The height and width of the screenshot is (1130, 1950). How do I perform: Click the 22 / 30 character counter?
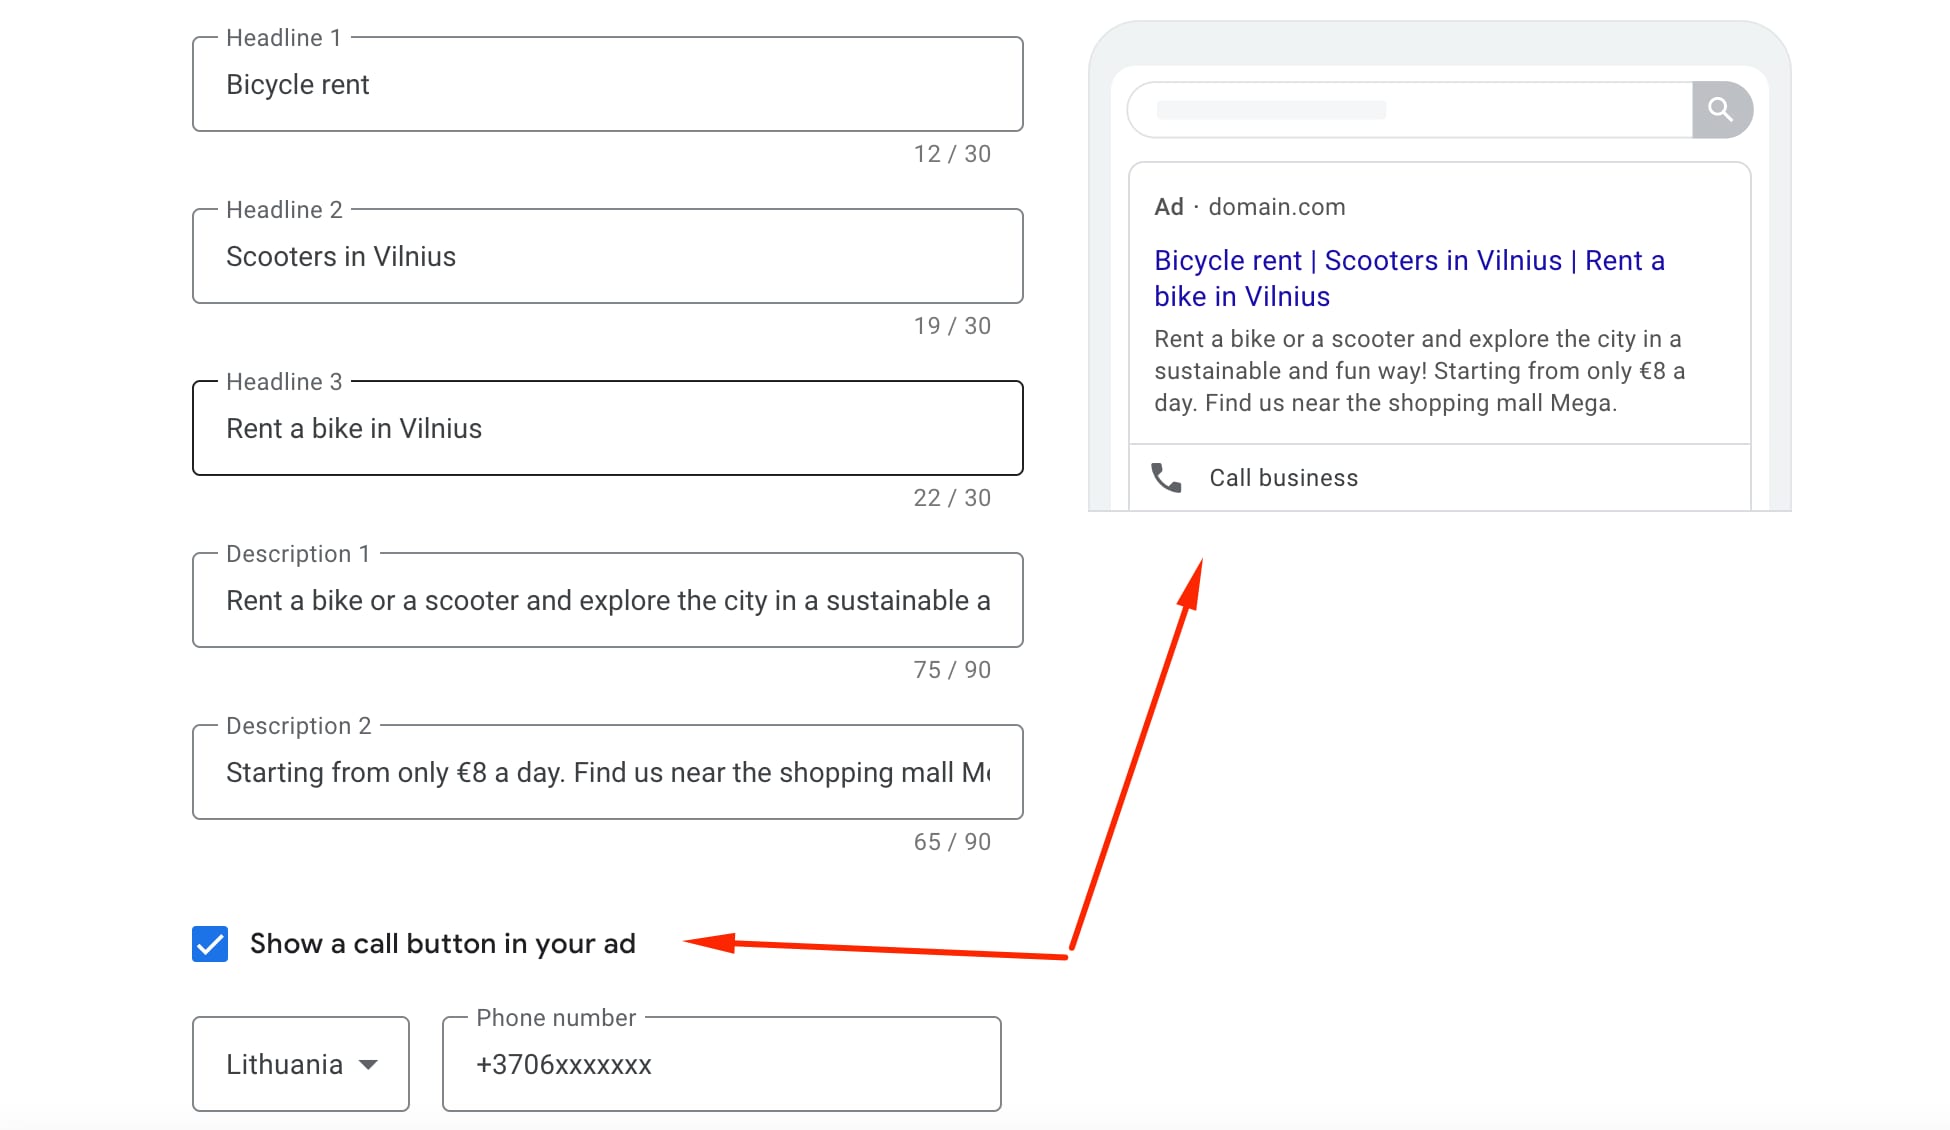click(951, 498)
